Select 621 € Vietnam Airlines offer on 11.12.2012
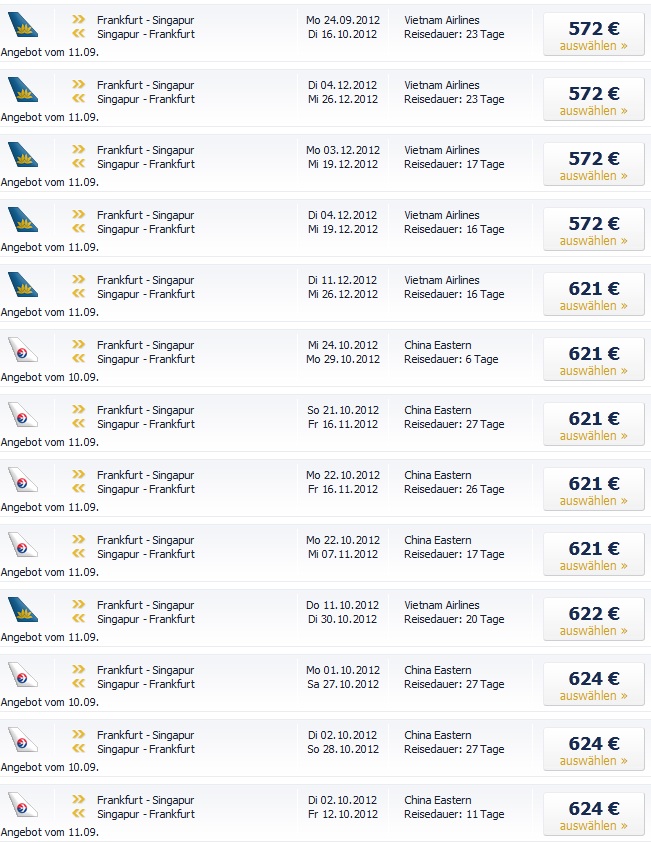 point(594,294)
